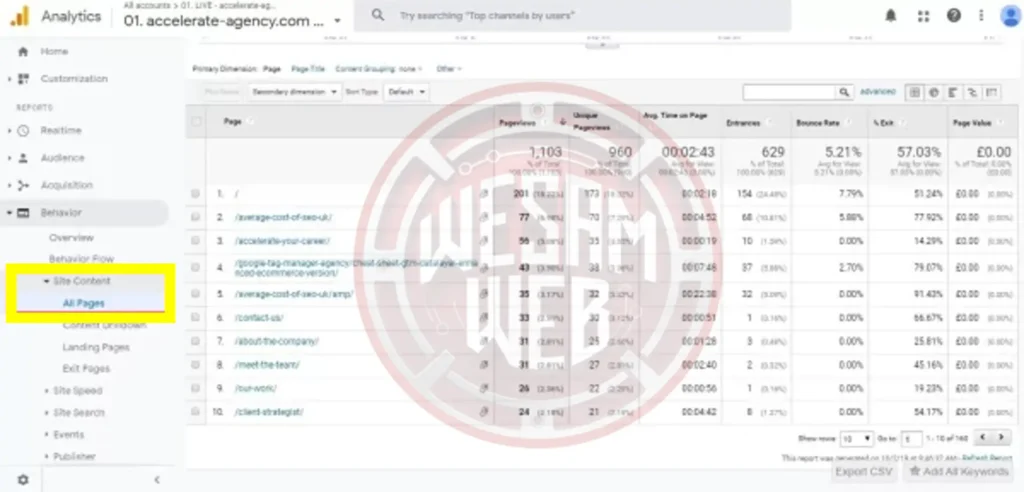This screenshot has width=1024, height=492.
Task: Open the Google apps grid icon
Action: (922, 16)
